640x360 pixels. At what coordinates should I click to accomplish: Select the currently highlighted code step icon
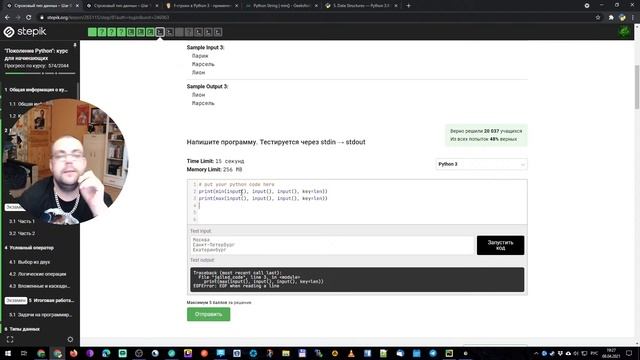pyautogui.click(x=160, y=32)
